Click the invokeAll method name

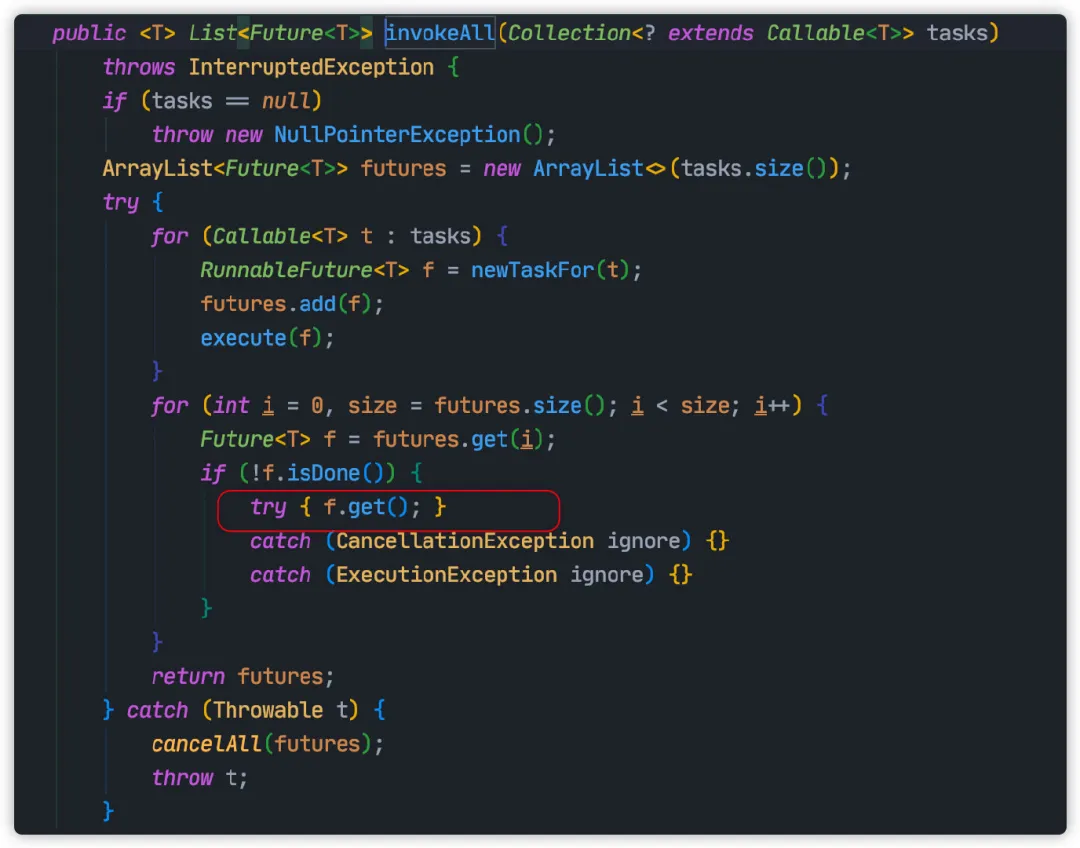[x=439, y=33]
